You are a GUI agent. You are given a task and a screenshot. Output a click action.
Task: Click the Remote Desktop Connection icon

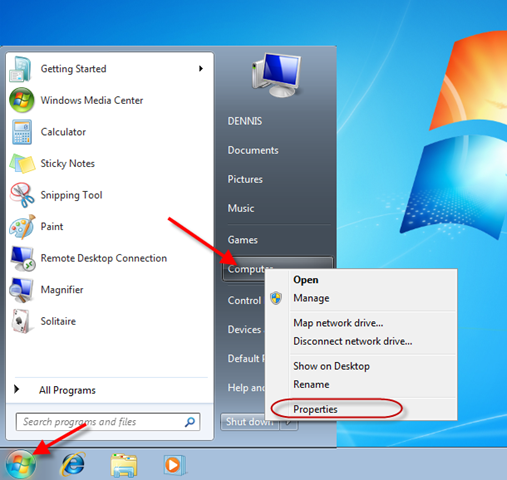tap(23, 258)
